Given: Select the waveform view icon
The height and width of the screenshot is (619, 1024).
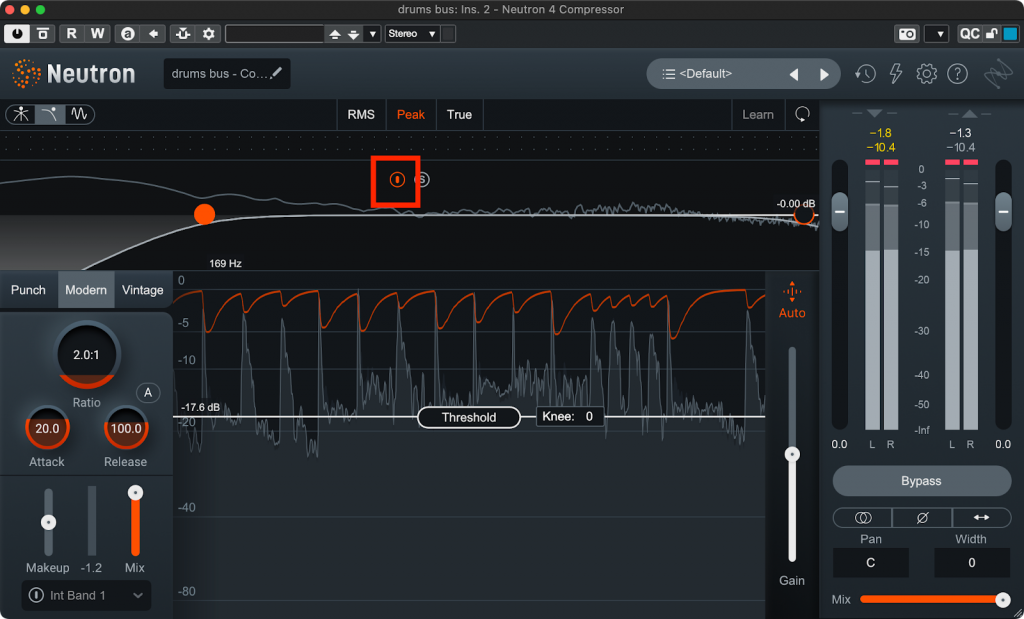Looking at the screenshot, I should click(x=79, y=114).
